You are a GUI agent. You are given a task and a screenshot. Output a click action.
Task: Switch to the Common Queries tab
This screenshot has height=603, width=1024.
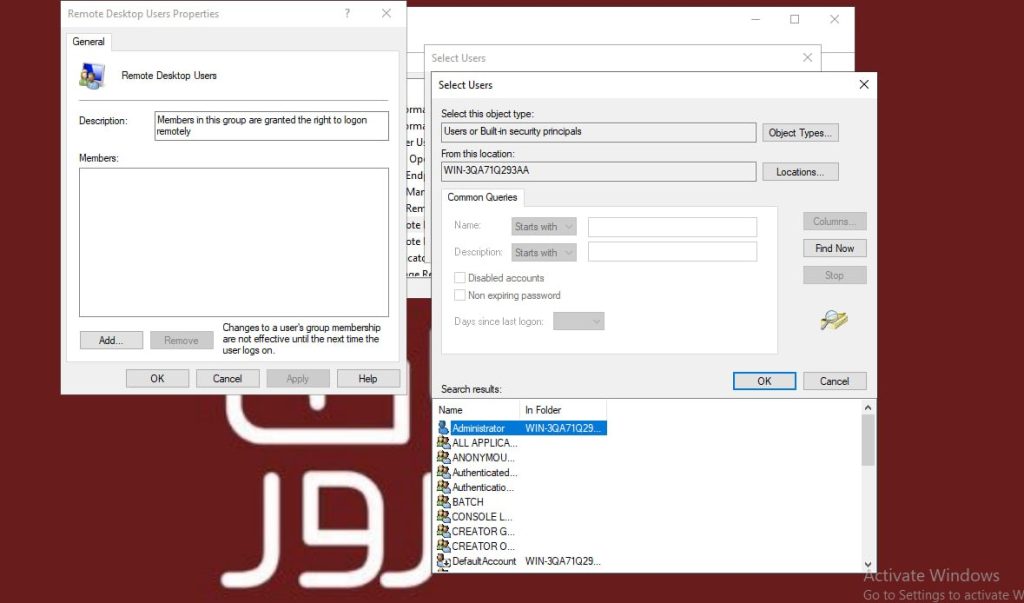pyautogui.click(x=483, y=197)
